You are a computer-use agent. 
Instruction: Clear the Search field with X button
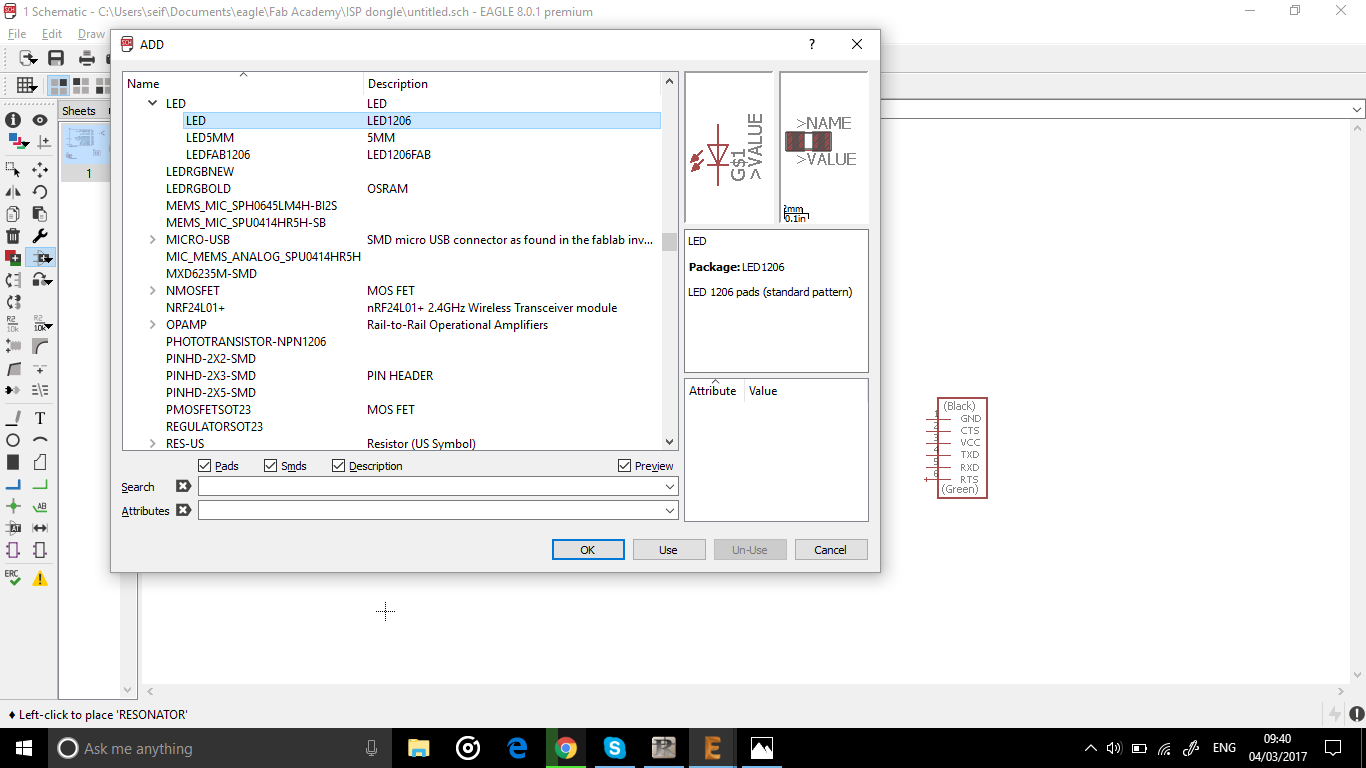(x=183, y=487)
